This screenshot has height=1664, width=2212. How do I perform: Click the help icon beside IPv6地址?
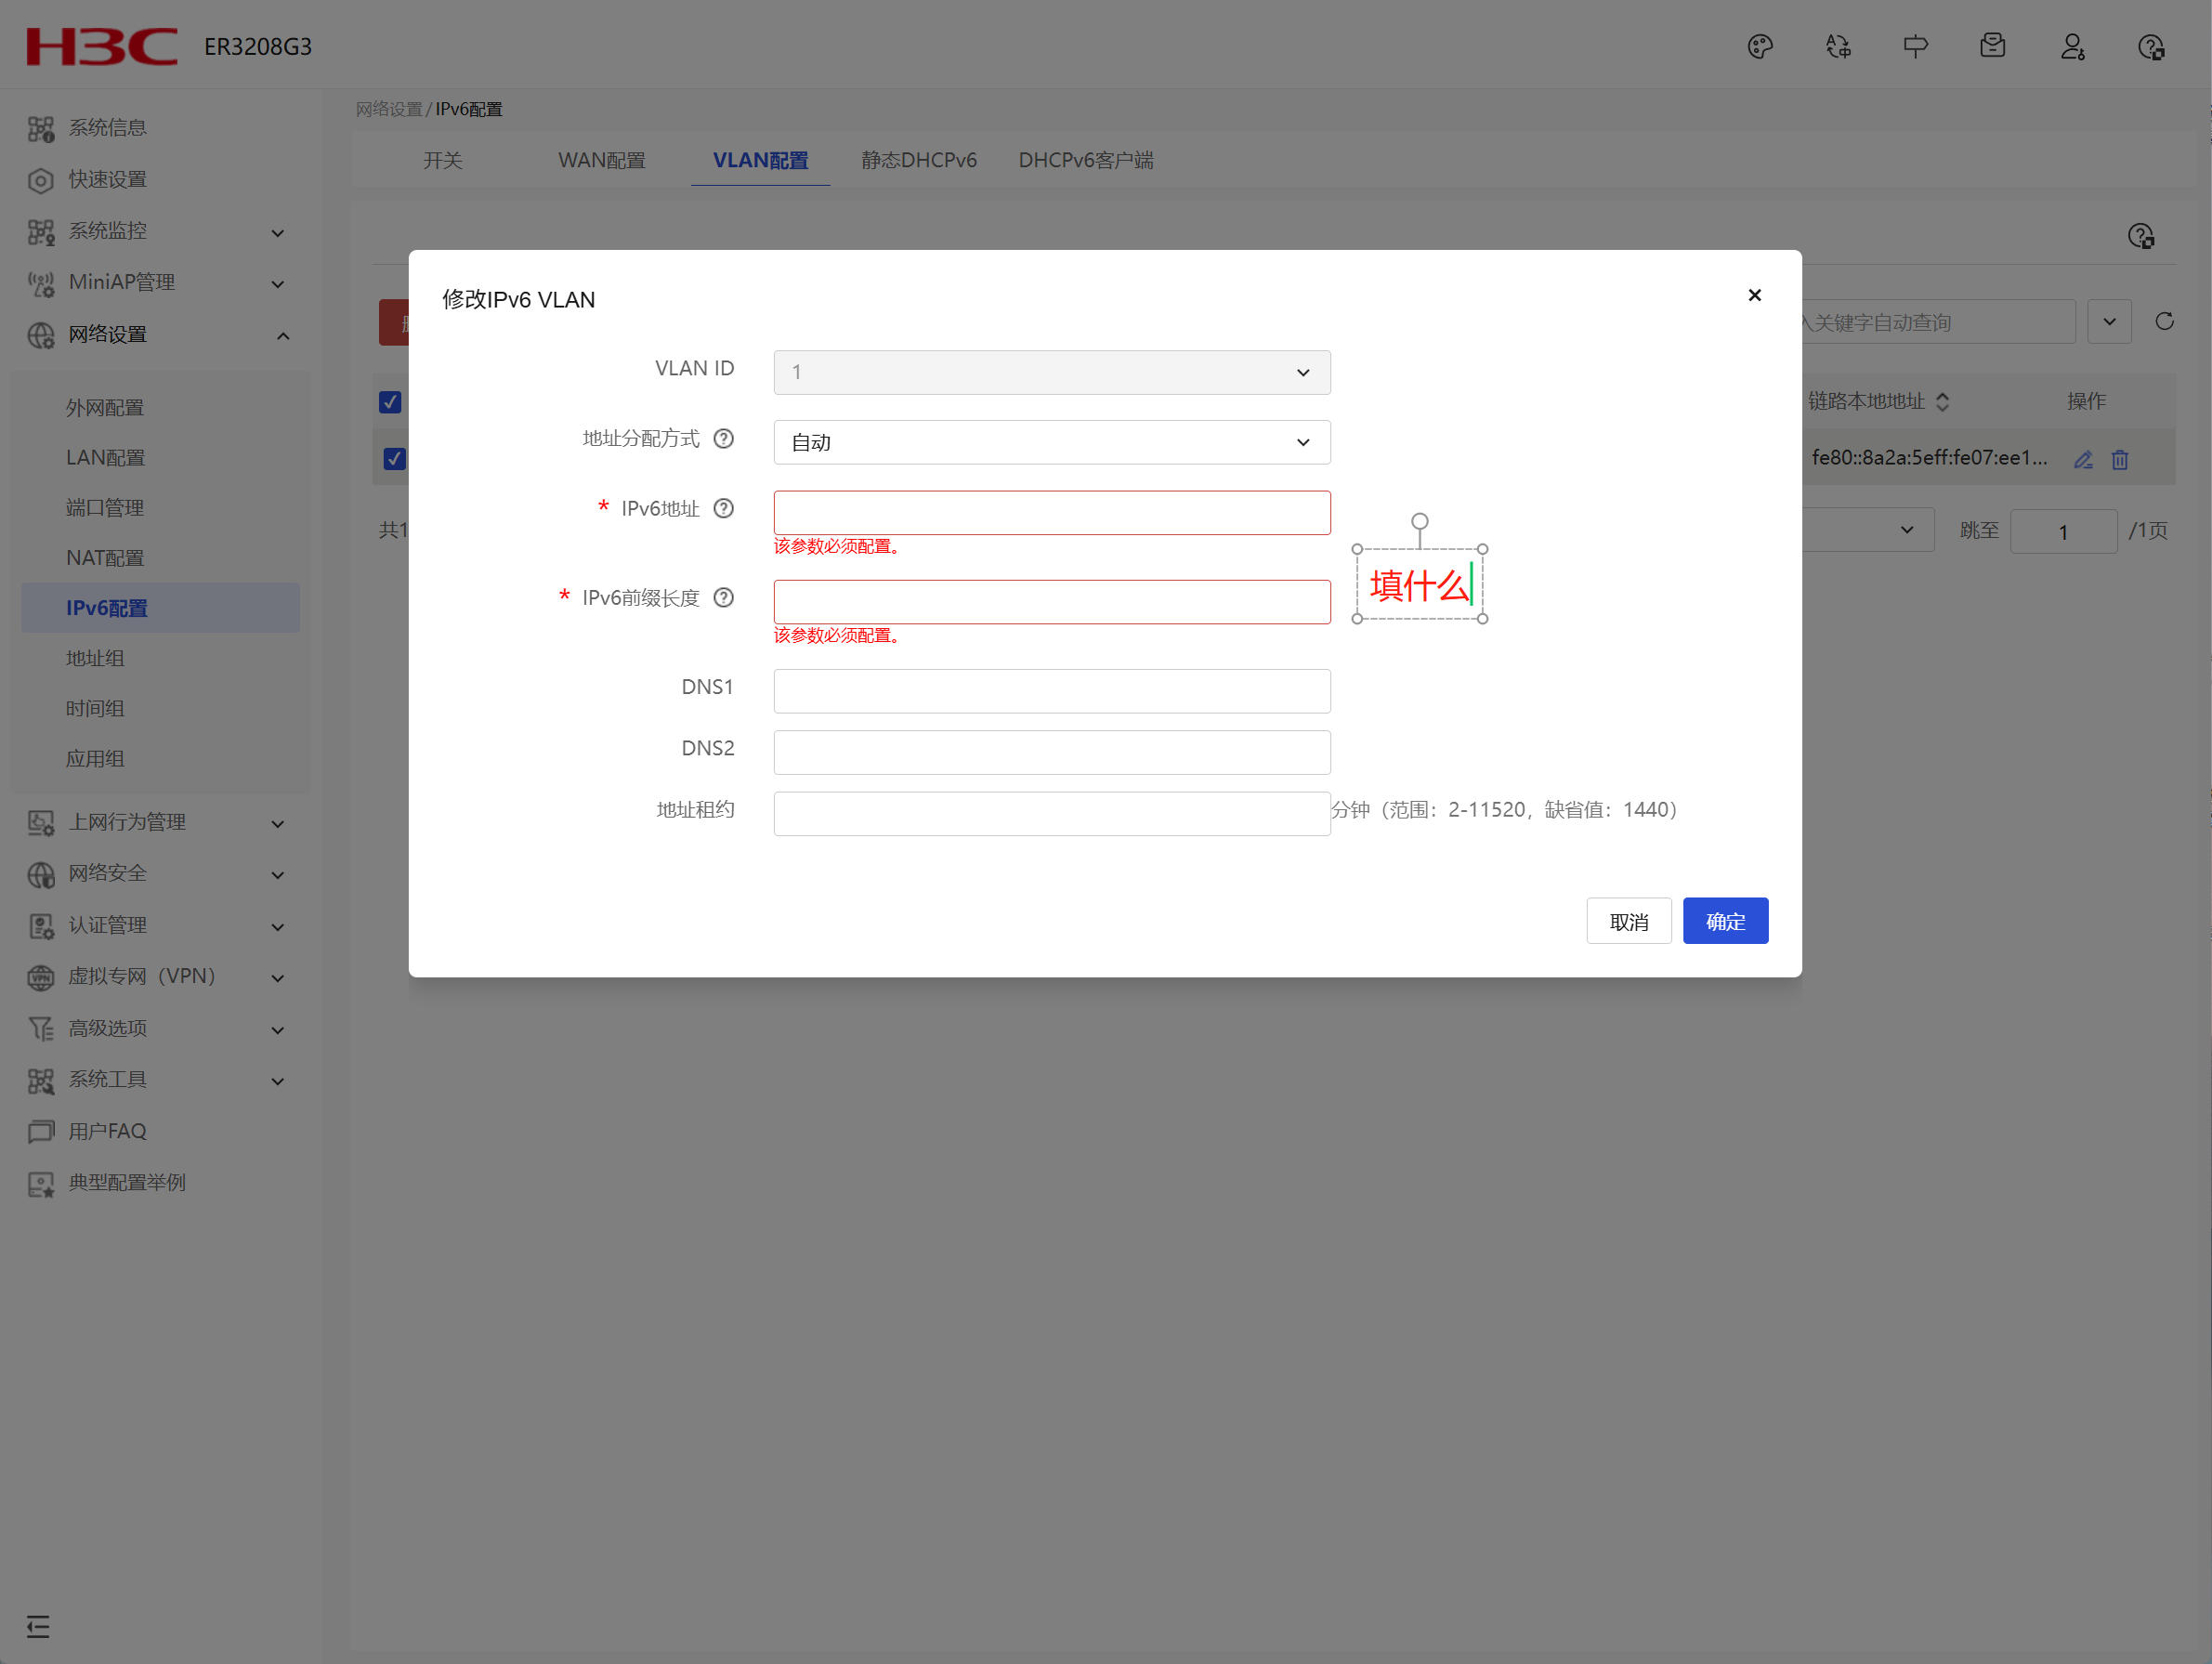(x=723, y=508)
